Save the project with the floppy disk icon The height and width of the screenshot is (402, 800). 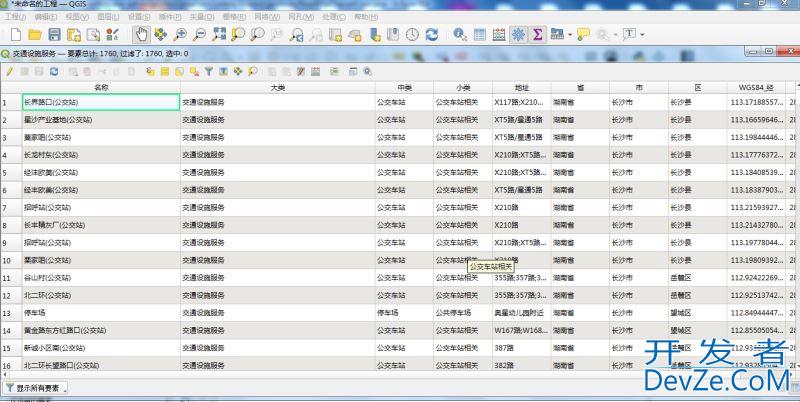[55, 34]
